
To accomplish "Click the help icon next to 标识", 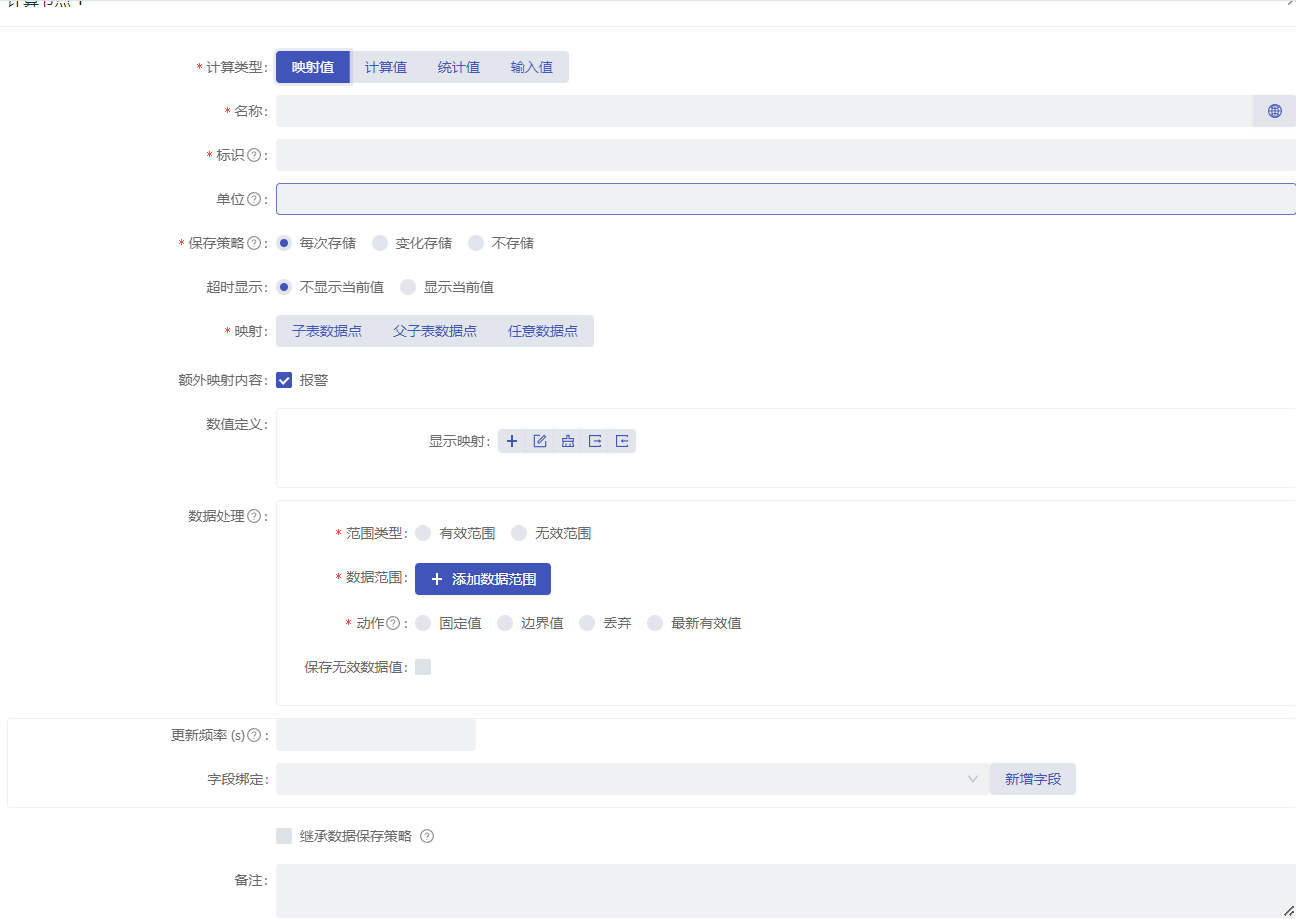I will point(254,155).
